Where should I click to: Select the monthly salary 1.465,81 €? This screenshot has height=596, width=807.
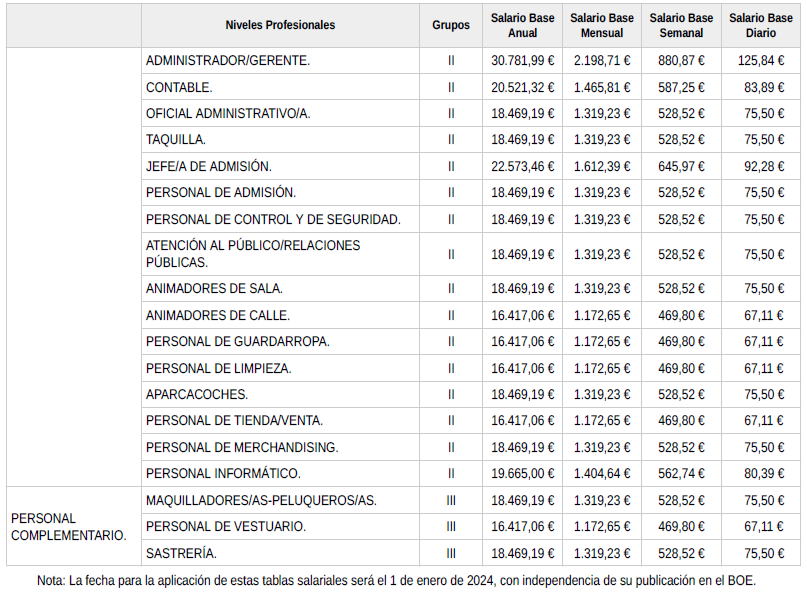pos(602,87)
